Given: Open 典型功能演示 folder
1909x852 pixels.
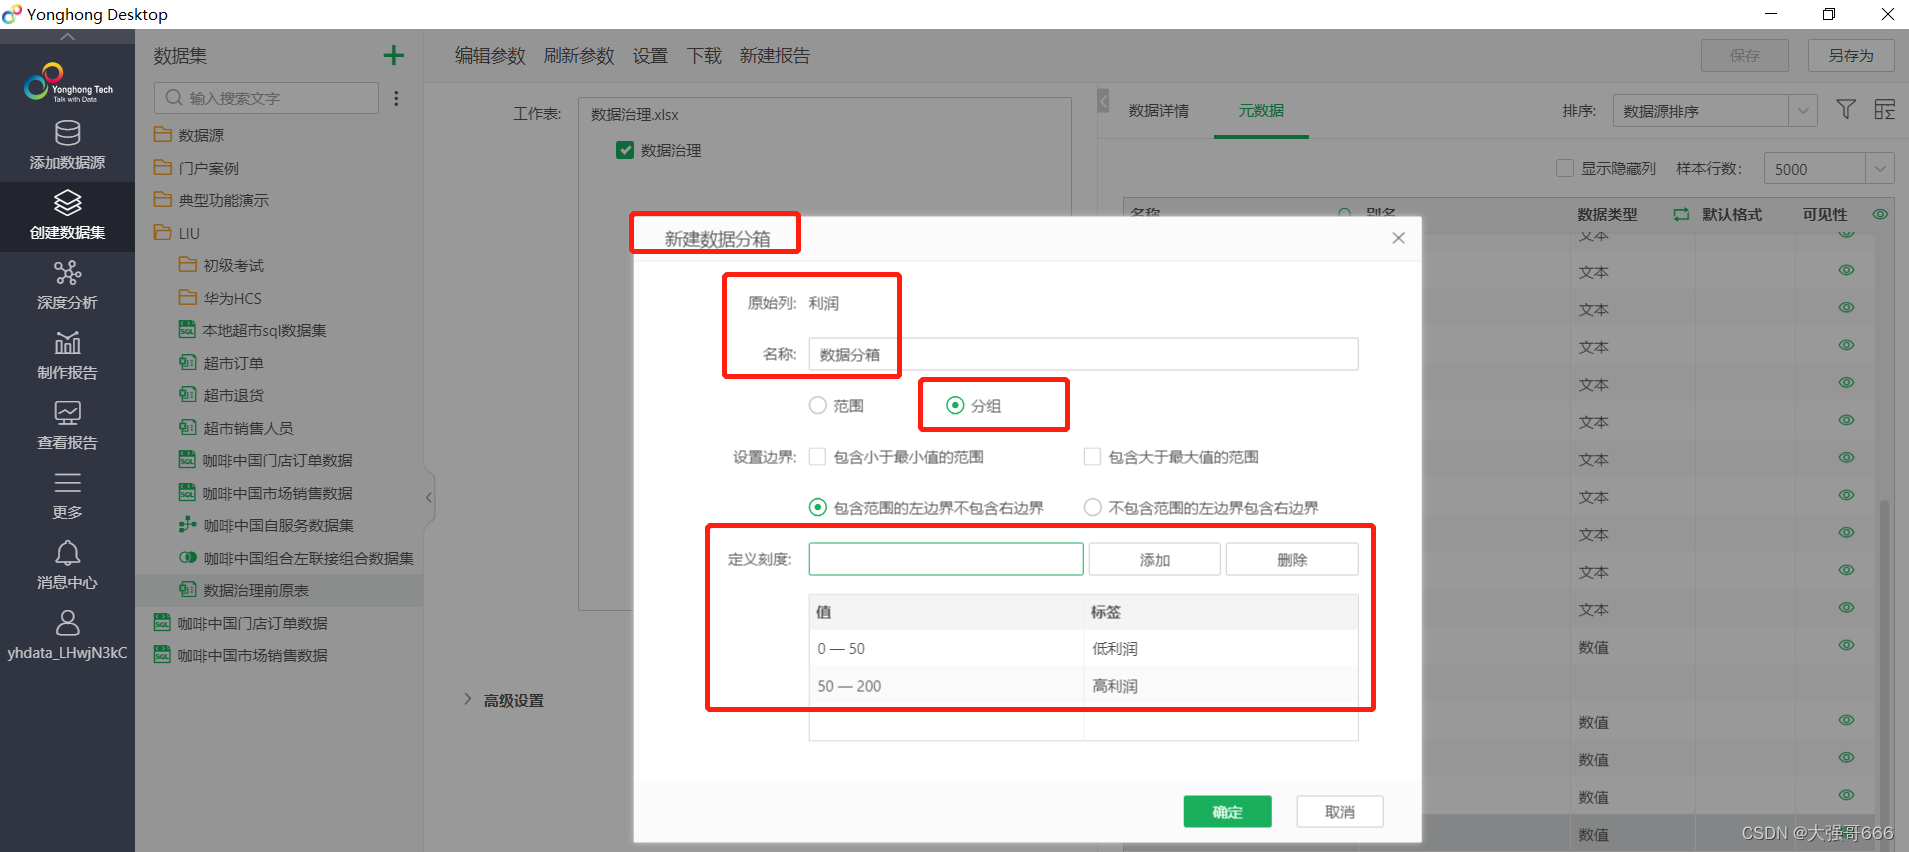Looking at the screenshot, I should [x=211, y=200].
